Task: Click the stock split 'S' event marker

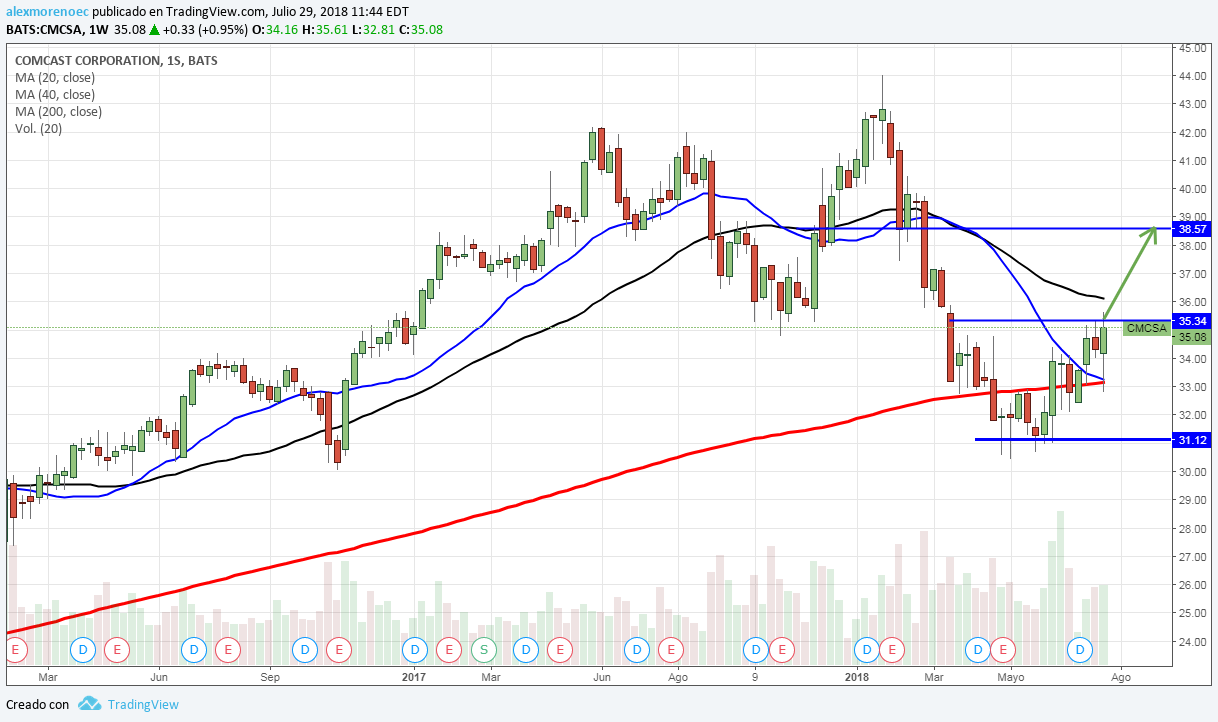Action: click(x=484, y=650)
